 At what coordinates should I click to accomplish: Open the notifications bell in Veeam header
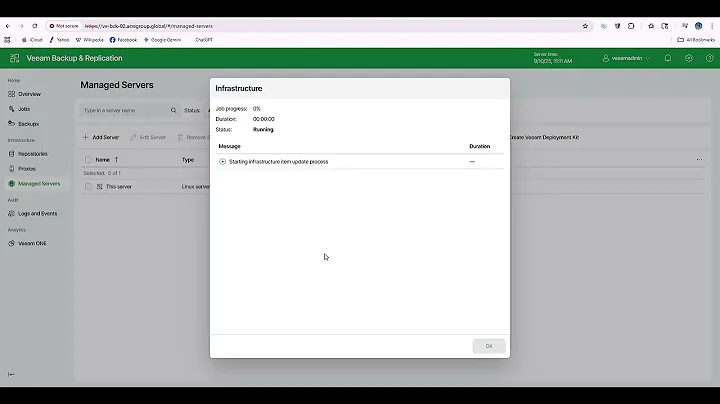point(668,58)
